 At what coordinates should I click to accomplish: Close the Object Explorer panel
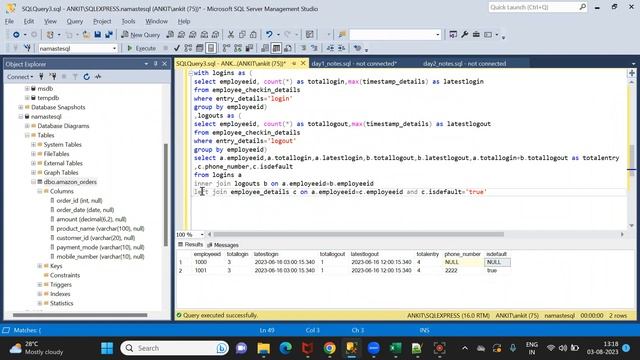tap(164, 64)
